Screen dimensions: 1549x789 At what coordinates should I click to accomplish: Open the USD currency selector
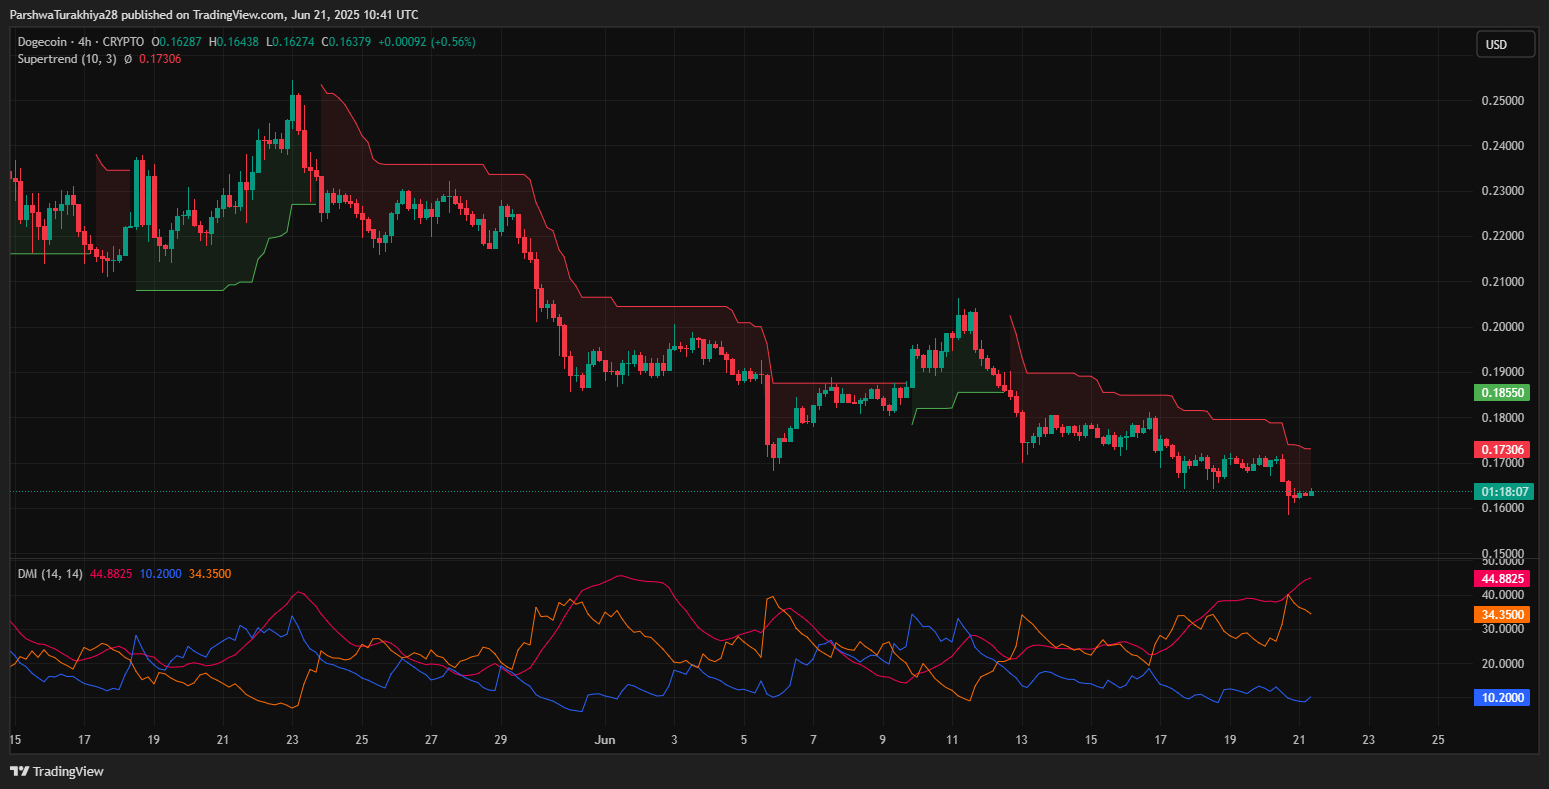(x=1505, y=45)
